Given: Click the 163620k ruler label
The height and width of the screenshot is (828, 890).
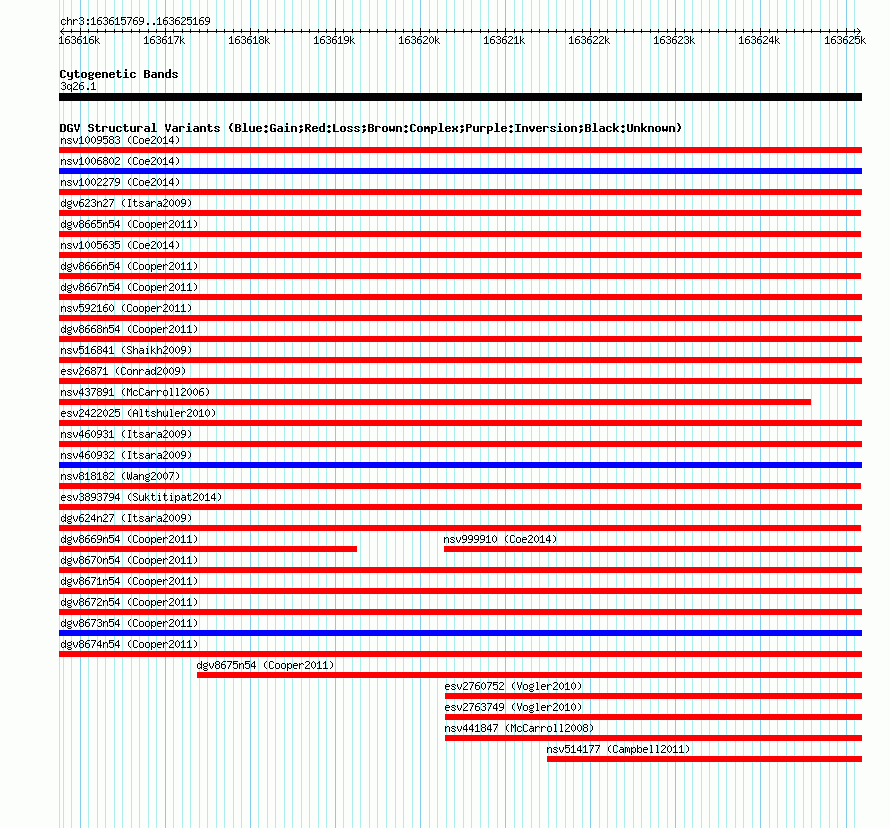Looking at the screenshot, I should (419, 40).
